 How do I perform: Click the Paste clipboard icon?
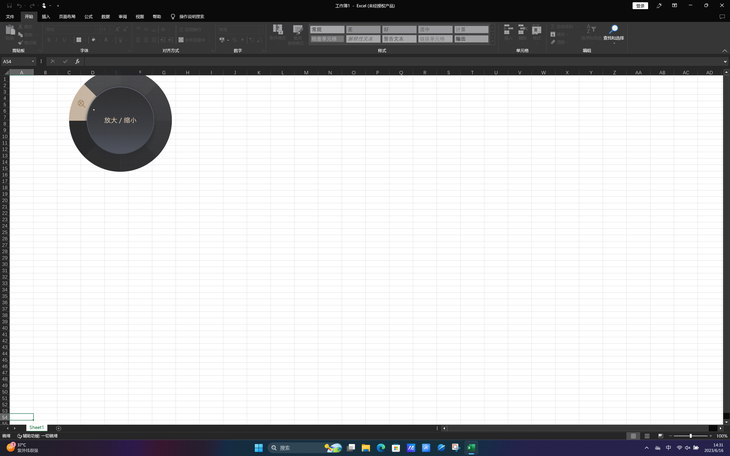coord(10,30)
